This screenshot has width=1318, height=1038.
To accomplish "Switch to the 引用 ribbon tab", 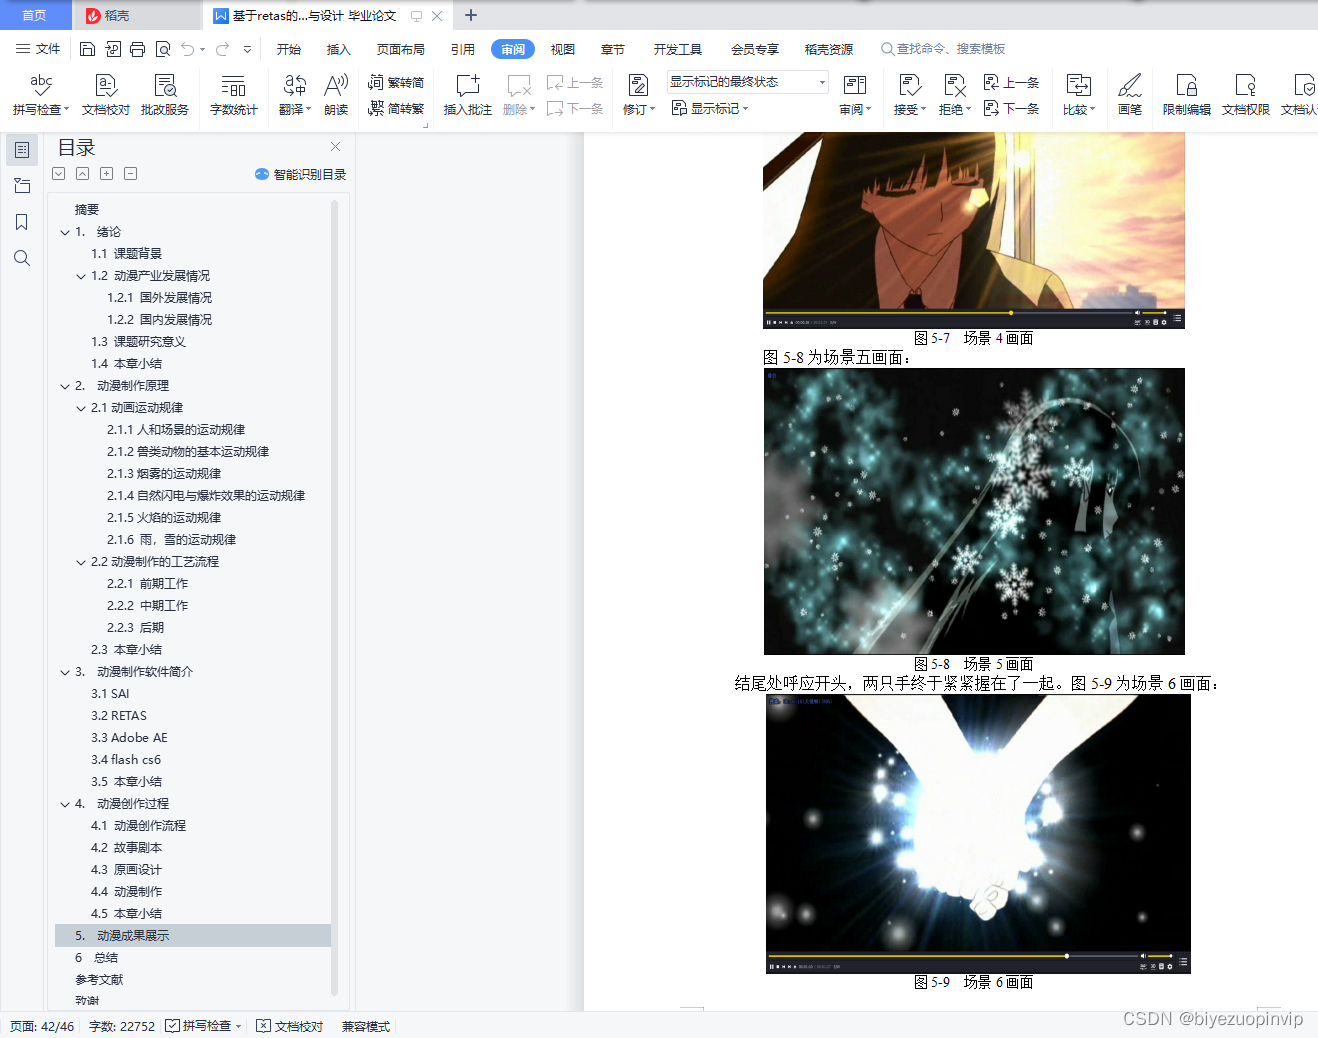I will [x=463, y=49].
